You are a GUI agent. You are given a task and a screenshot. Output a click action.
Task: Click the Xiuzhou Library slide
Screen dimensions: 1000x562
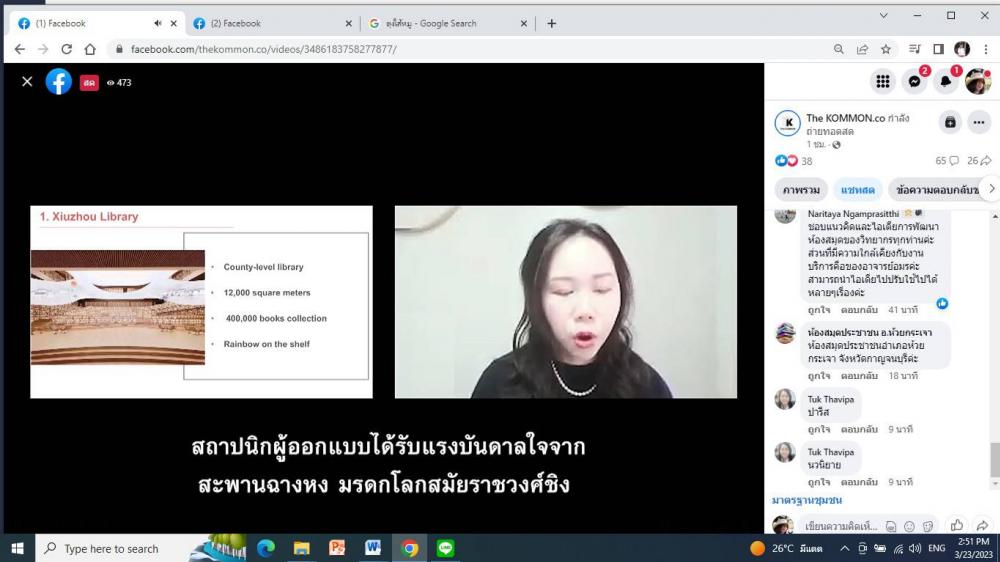(202, 302)
